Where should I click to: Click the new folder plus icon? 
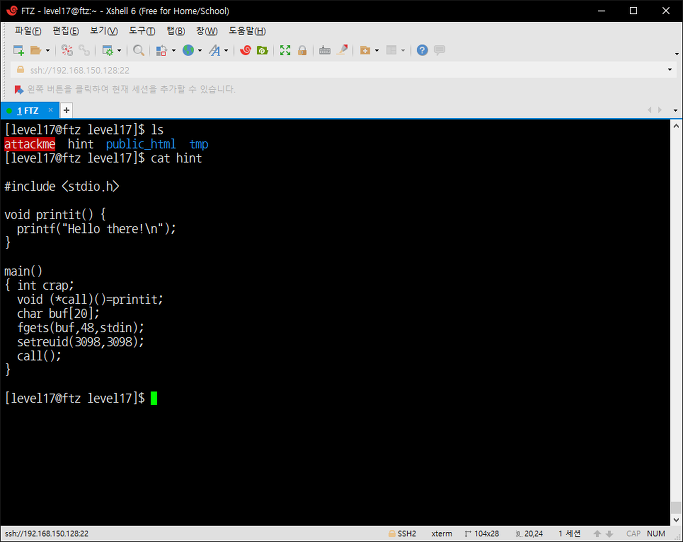tap(365, 51)
